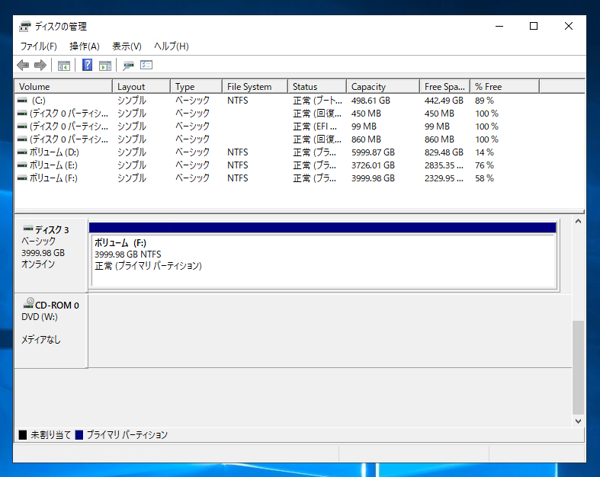Sort by the Free Spa... column header

click(x=445, y=86)
